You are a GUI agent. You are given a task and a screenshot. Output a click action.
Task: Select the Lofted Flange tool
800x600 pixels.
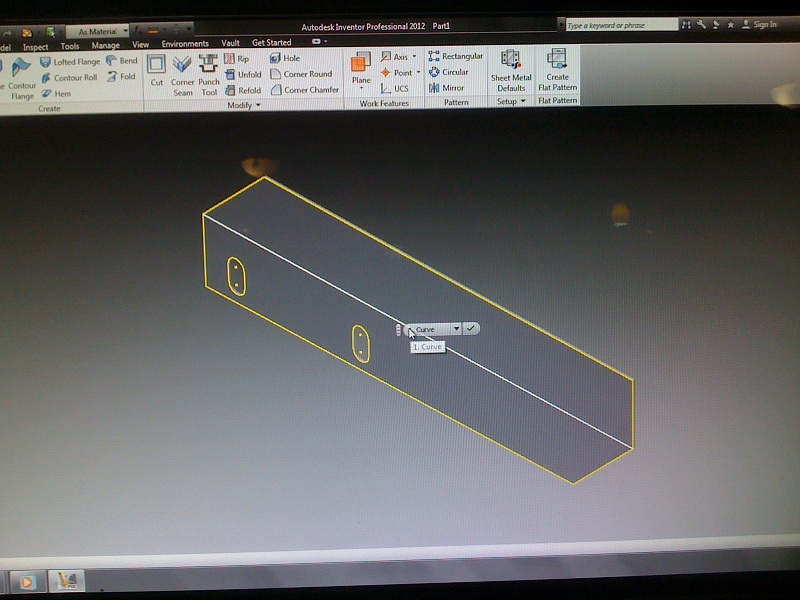(x=70, y=62)
